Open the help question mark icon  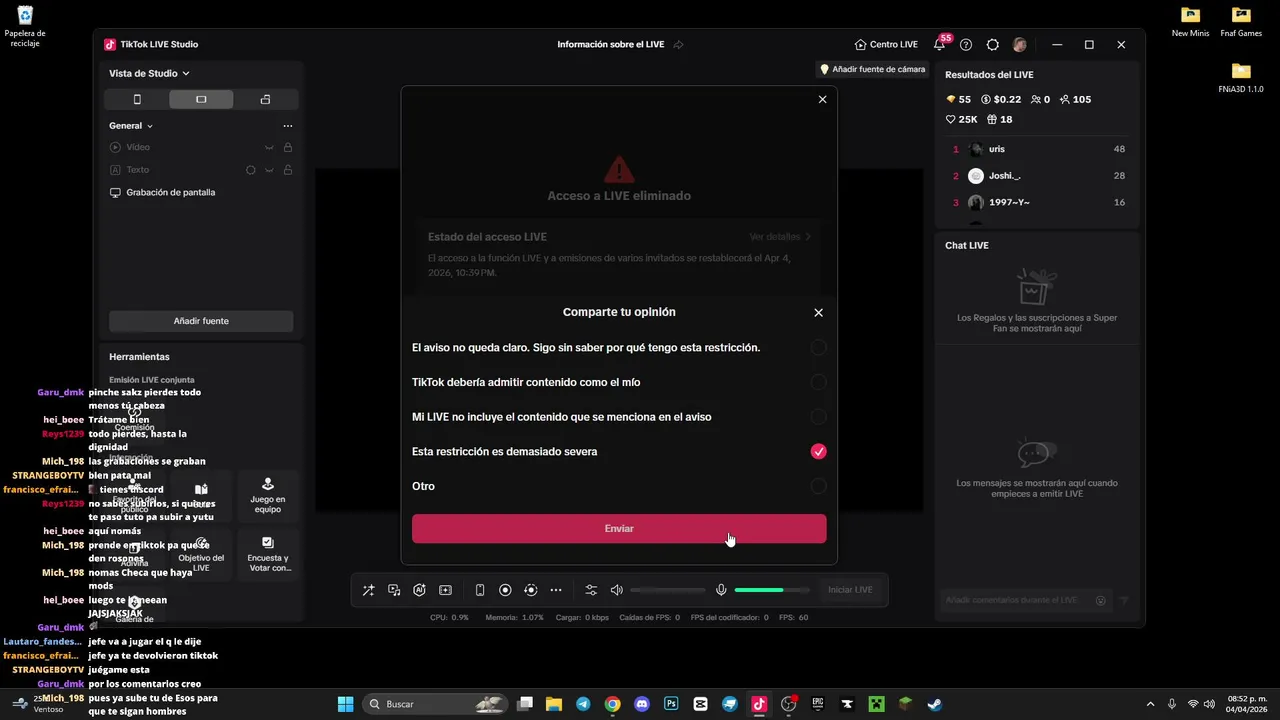point(966,45)
